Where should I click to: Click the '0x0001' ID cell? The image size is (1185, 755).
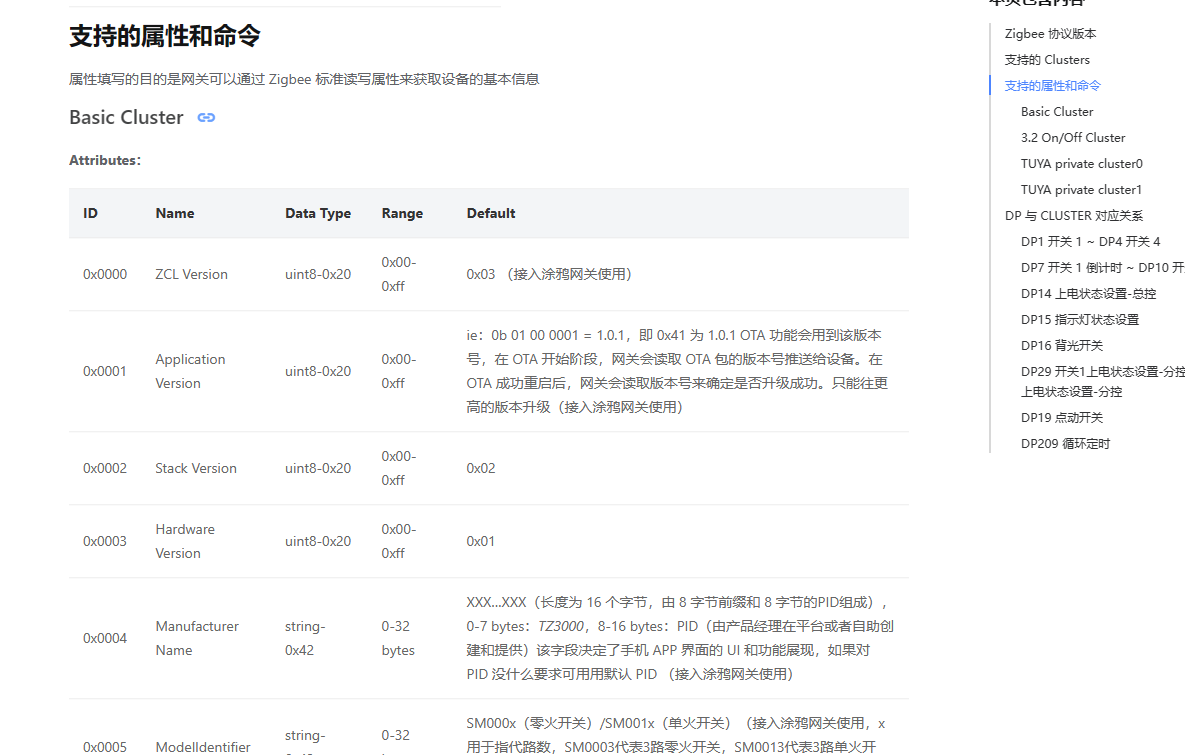[105, 371]
